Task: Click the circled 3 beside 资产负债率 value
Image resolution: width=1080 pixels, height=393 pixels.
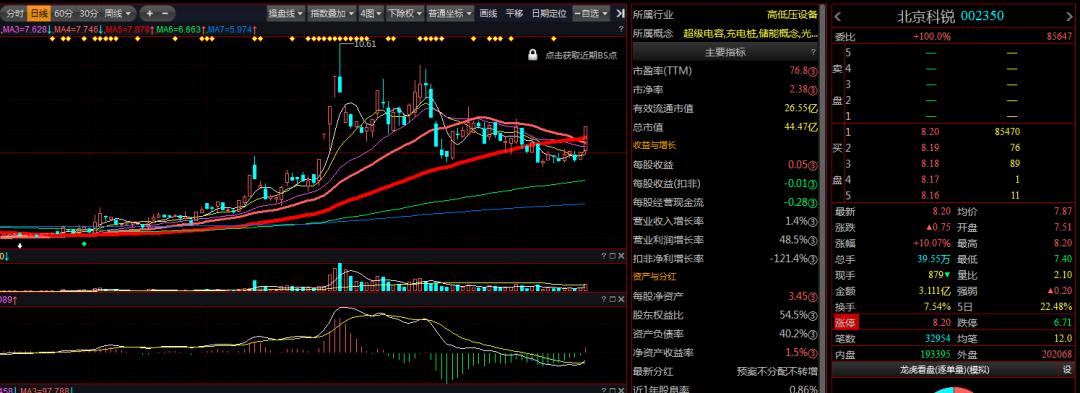Action: tap(813, 334)
